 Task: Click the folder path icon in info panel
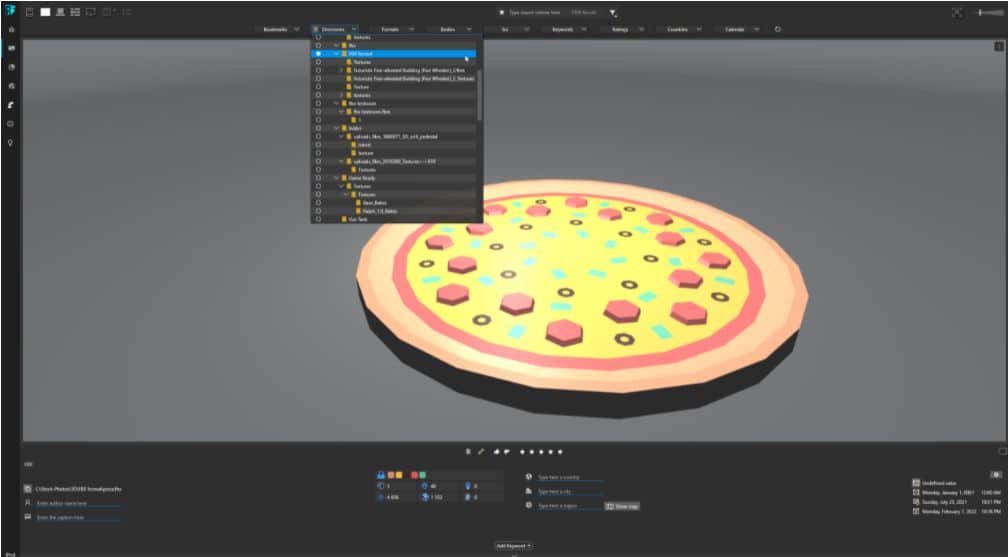point(28,489)
